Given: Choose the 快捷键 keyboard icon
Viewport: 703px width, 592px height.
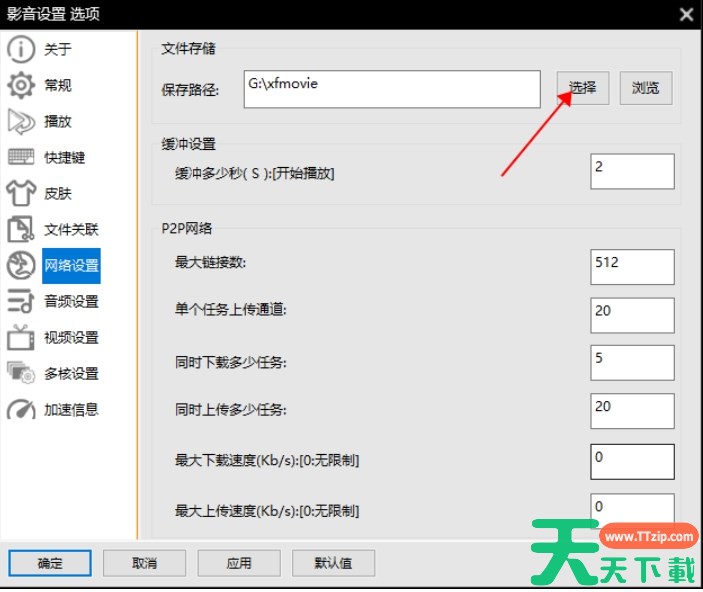Looking at the screenshot, I should (x=21, y=157).
